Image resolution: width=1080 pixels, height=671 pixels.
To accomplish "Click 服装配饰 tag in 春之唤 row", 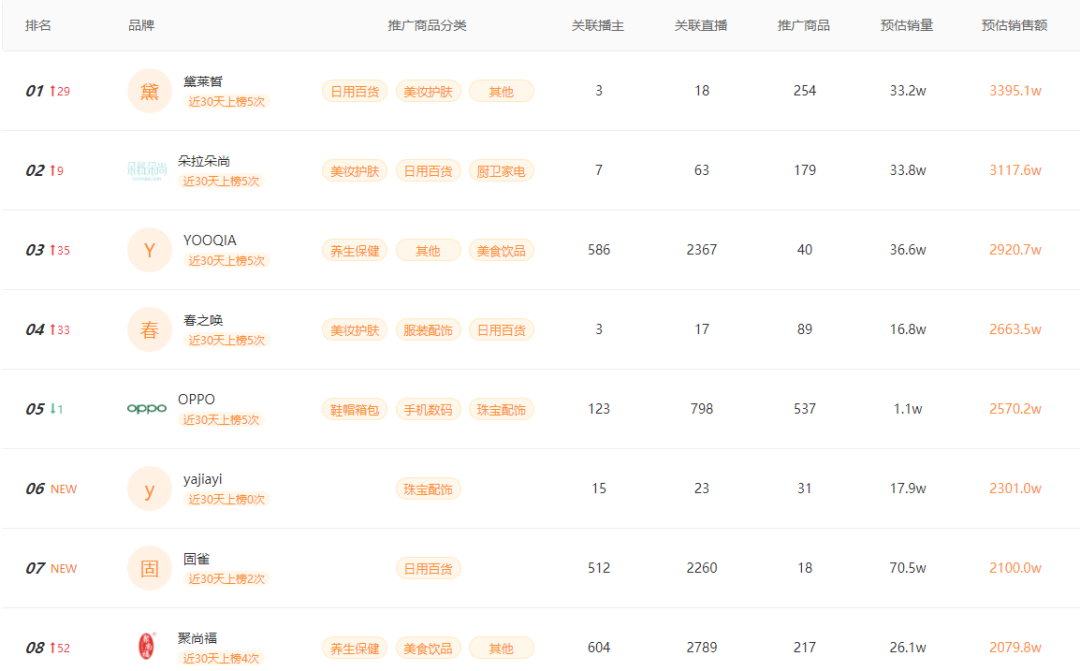I will click(x=428, y=330).
